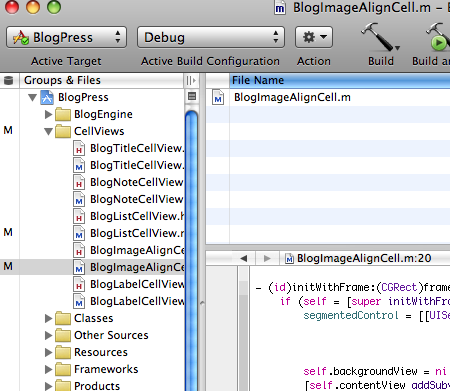
Task: Click the BlogPress project icon in the tree
Action: click(x=47, y=97)
